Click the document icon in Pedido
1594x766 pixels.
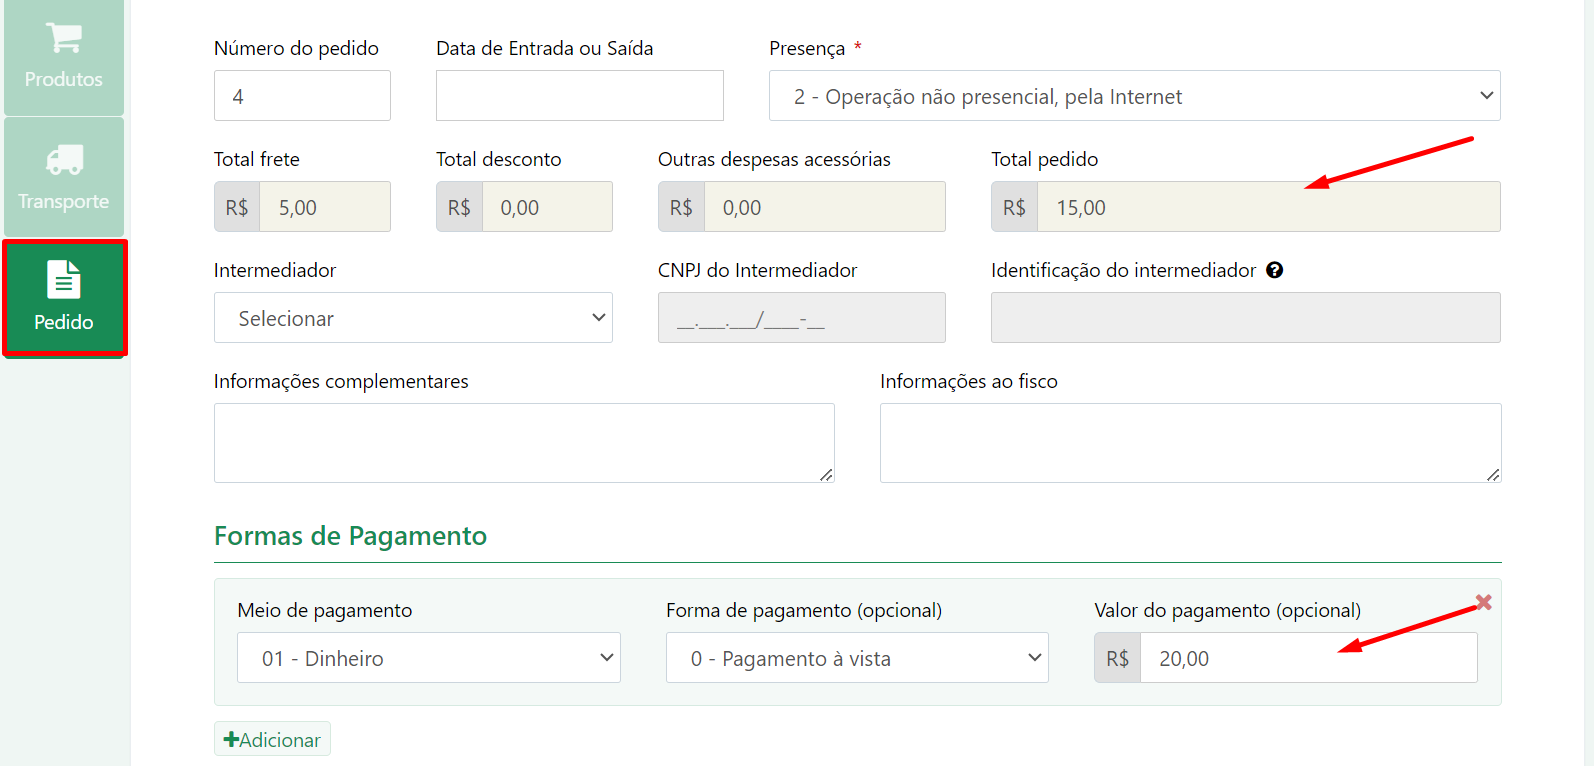(x=64, y=280)
